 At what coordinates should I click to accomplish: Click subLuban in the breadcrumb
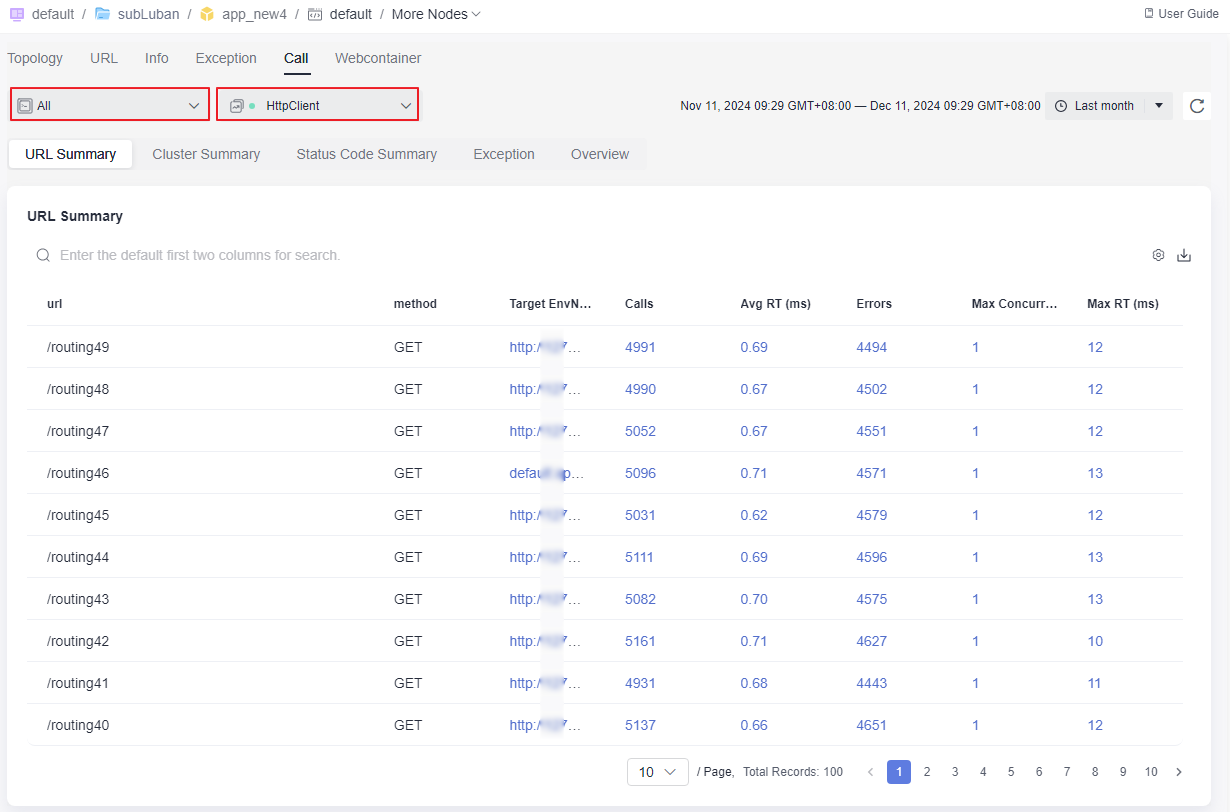(148, 14)
